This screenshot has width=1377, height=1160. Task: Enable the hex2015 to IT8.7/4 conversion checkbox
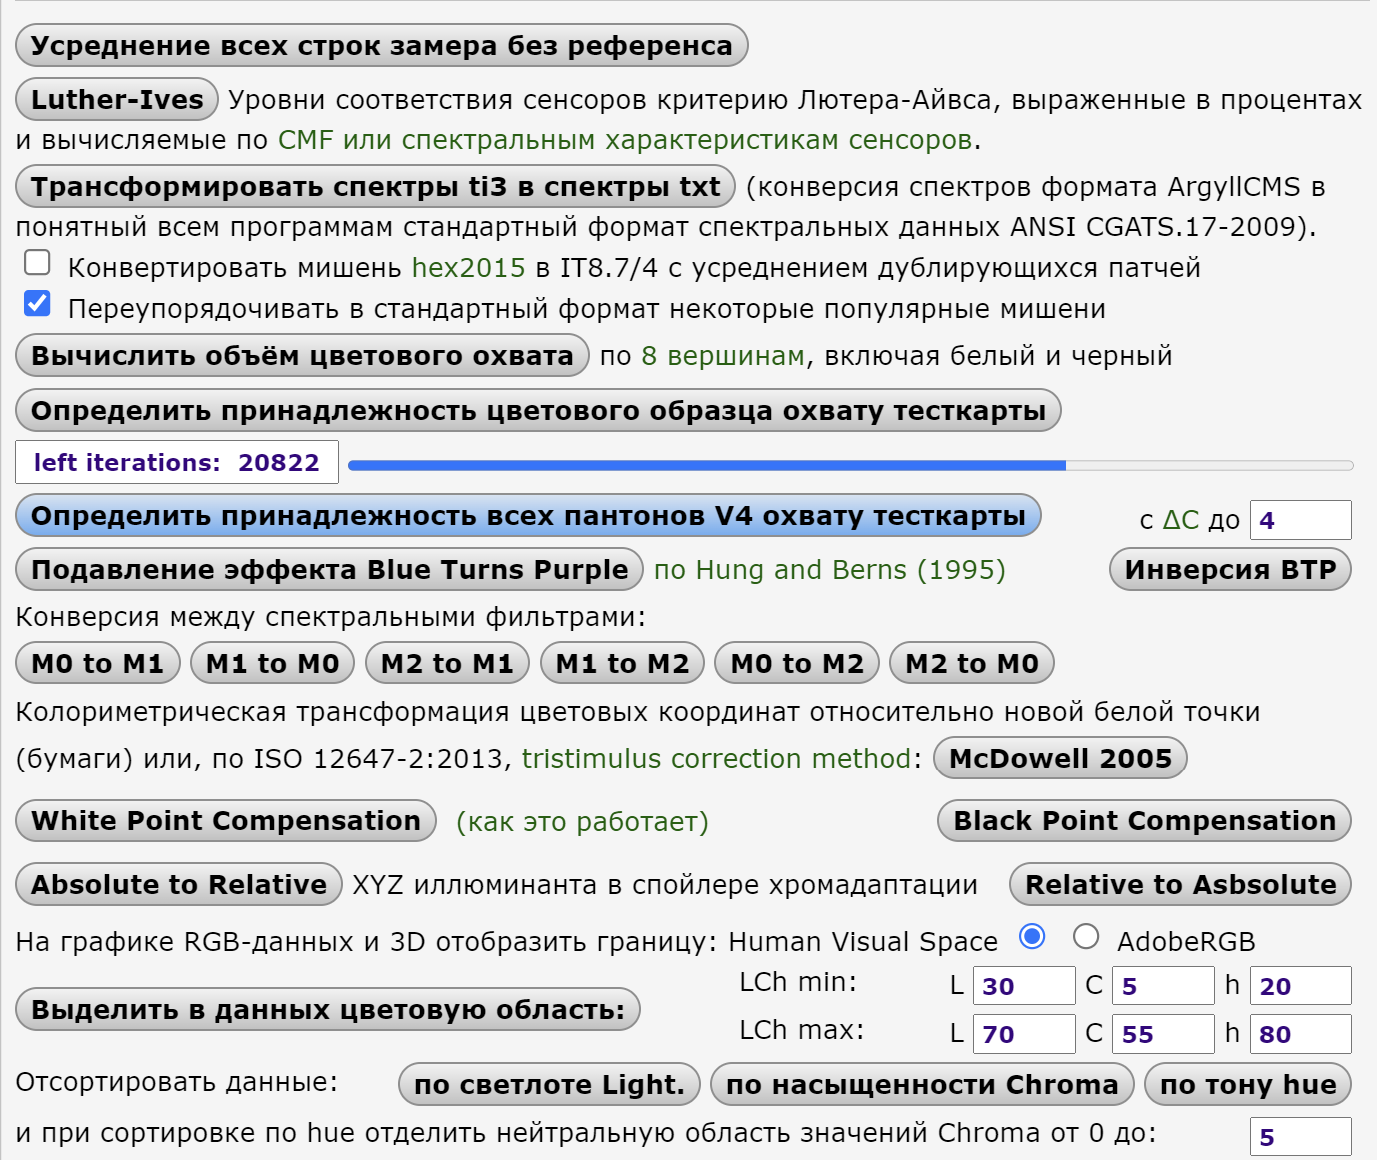point(37,263)
